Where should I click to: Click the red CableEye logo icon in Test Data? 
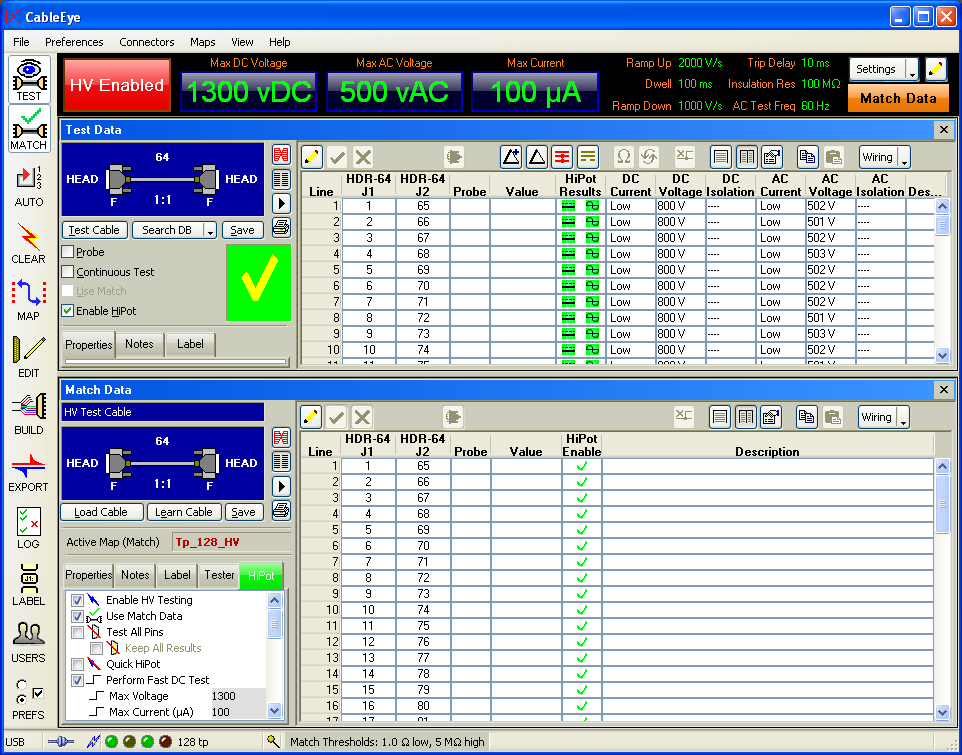[281, 155]
